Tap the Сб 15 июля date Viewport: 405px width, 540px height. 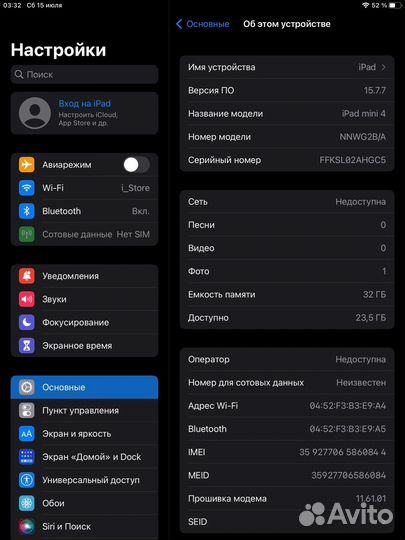click(x=44, y=6)
